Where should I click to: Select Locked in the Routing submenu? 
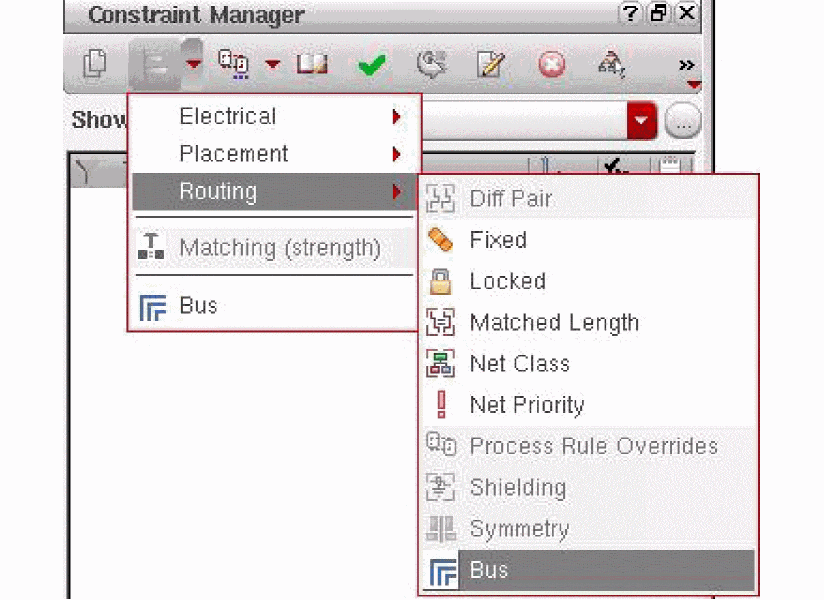(x=589, y=281)
